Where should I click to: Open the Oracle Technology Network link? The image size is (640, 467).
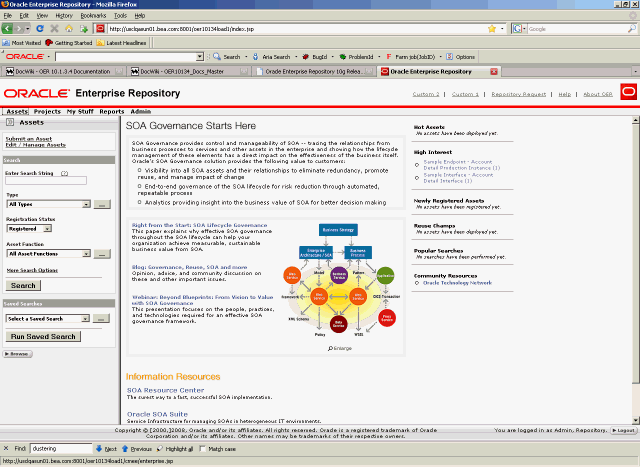point(457,282)
